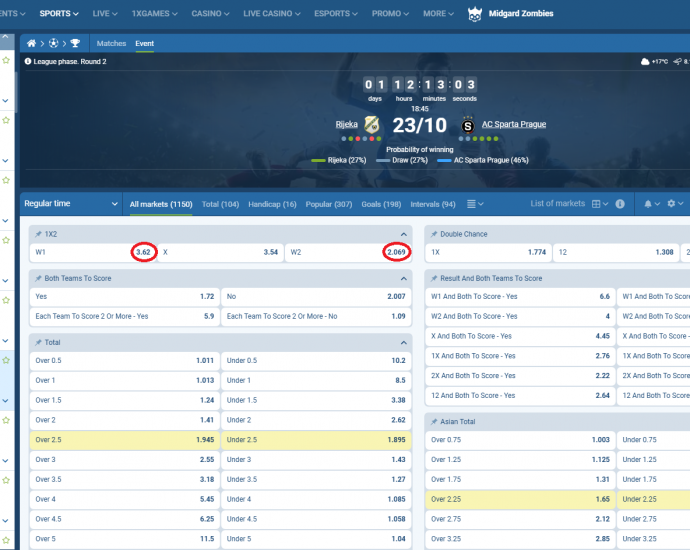Select 2X And Both To Score - Yes 2.22
The height and width of the screenshot is (550, 690).
tap(520, 376)
